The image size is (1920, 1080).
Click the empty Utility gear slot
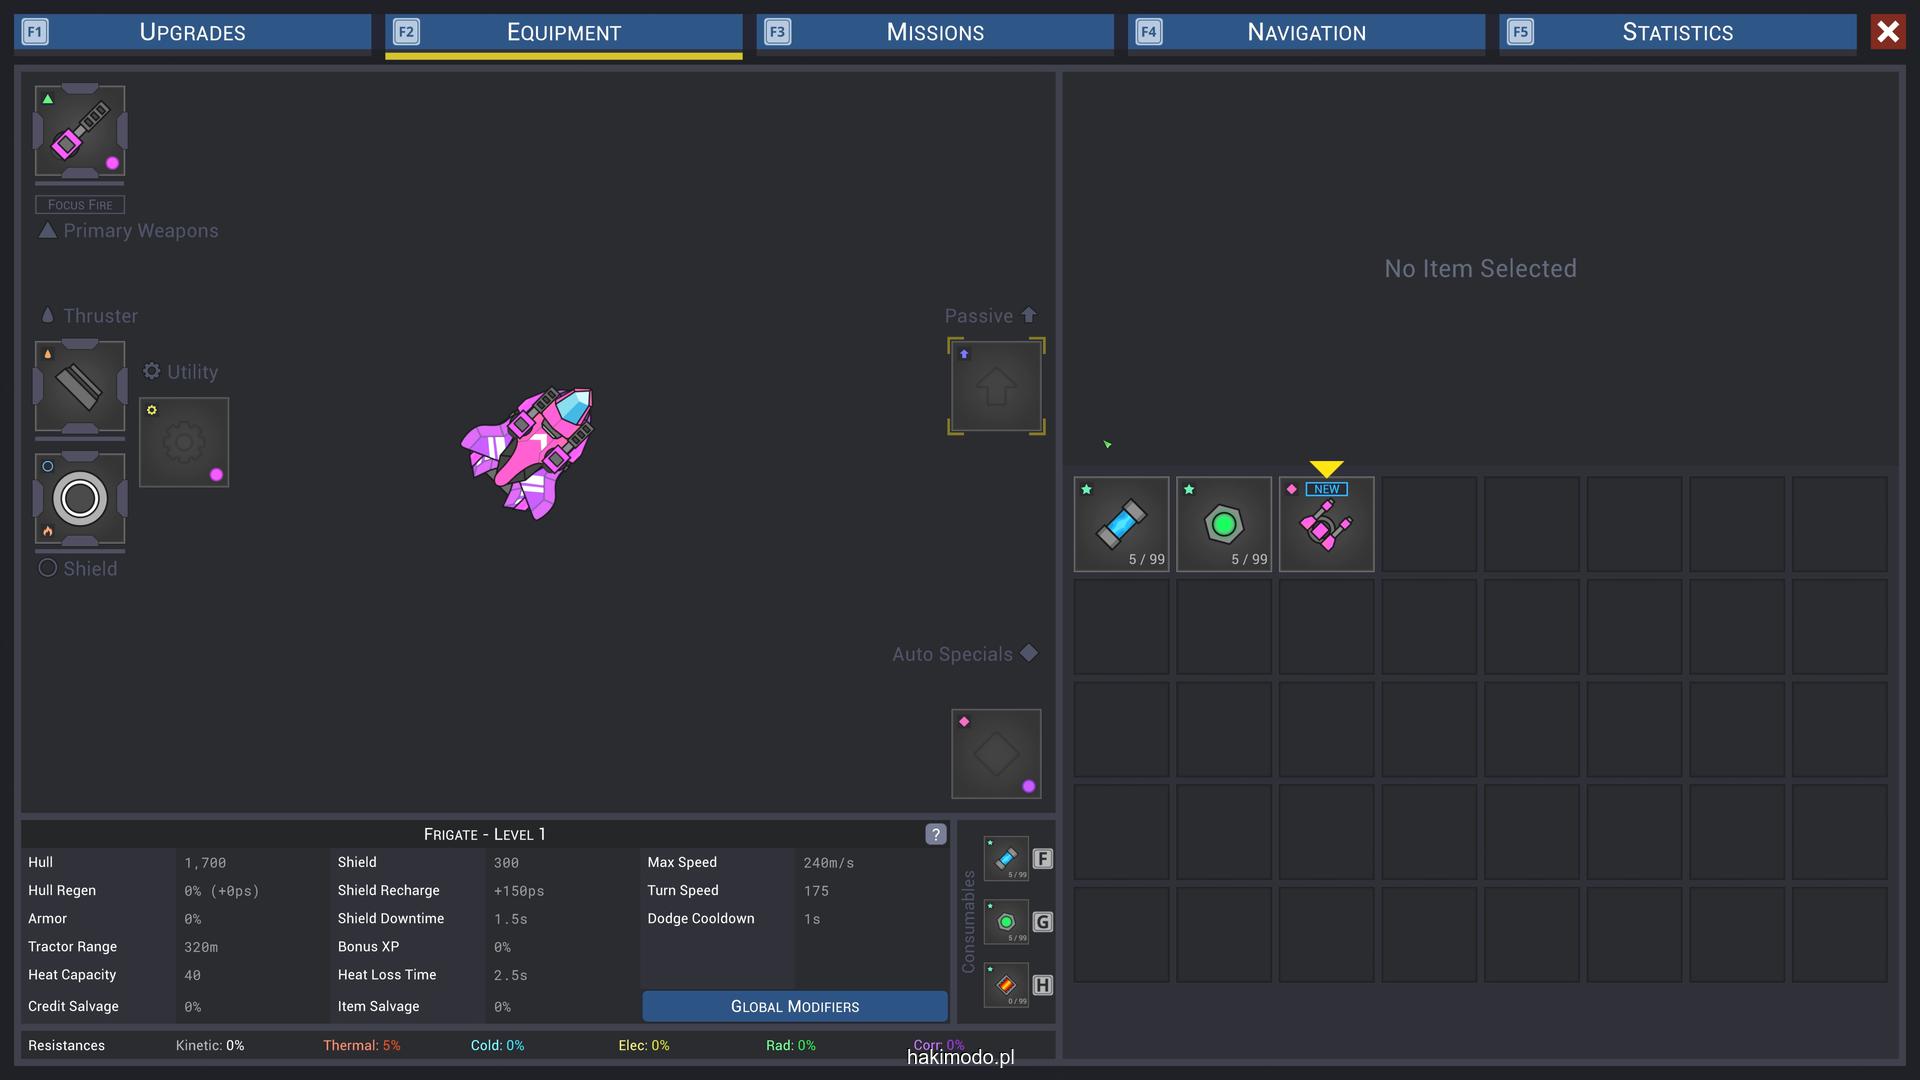pos(184,442)
